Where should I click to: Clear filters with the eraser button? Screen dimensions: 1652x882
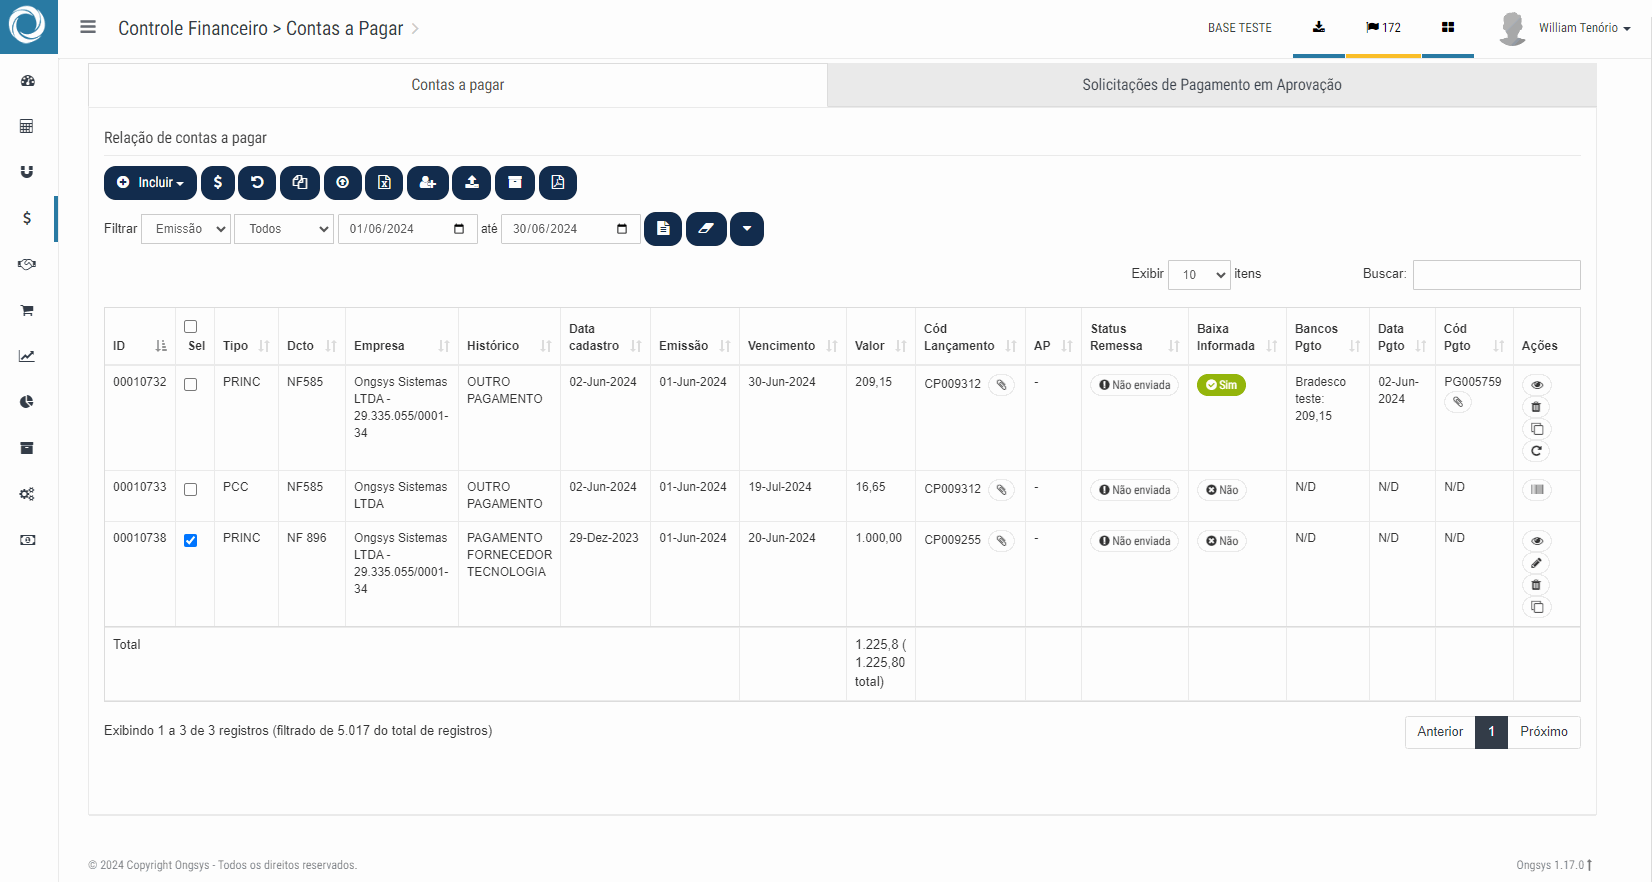[706, 229]
